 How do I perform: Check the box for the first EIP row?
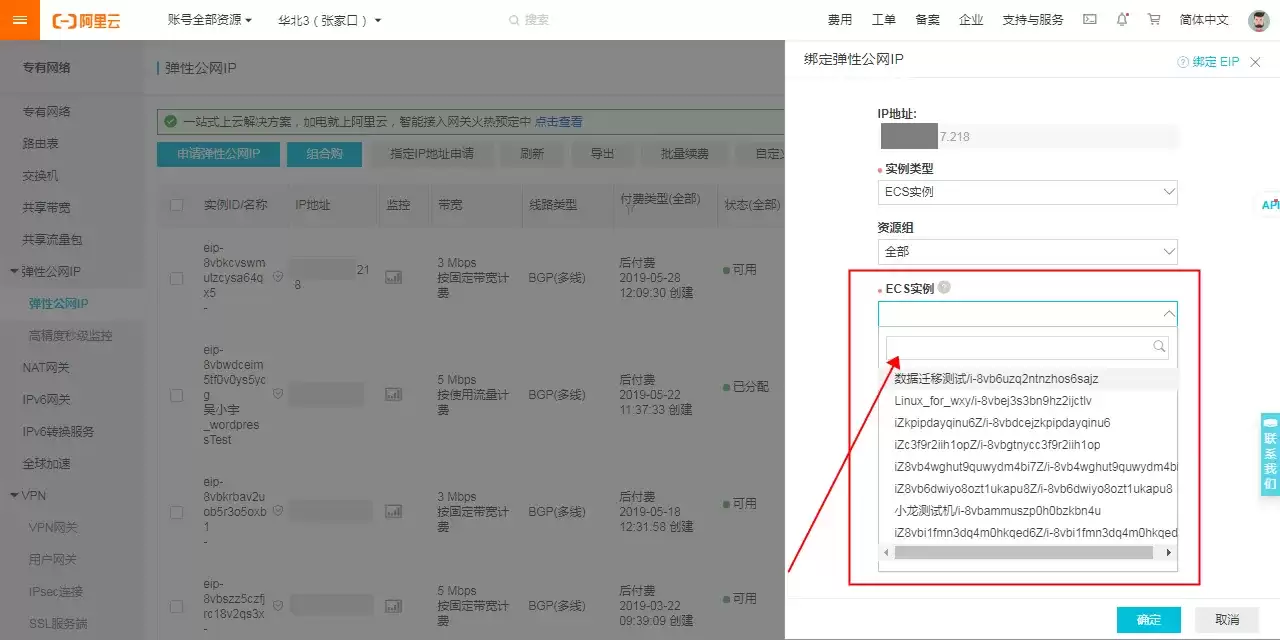pyautogui.click(x=177, y=278)
